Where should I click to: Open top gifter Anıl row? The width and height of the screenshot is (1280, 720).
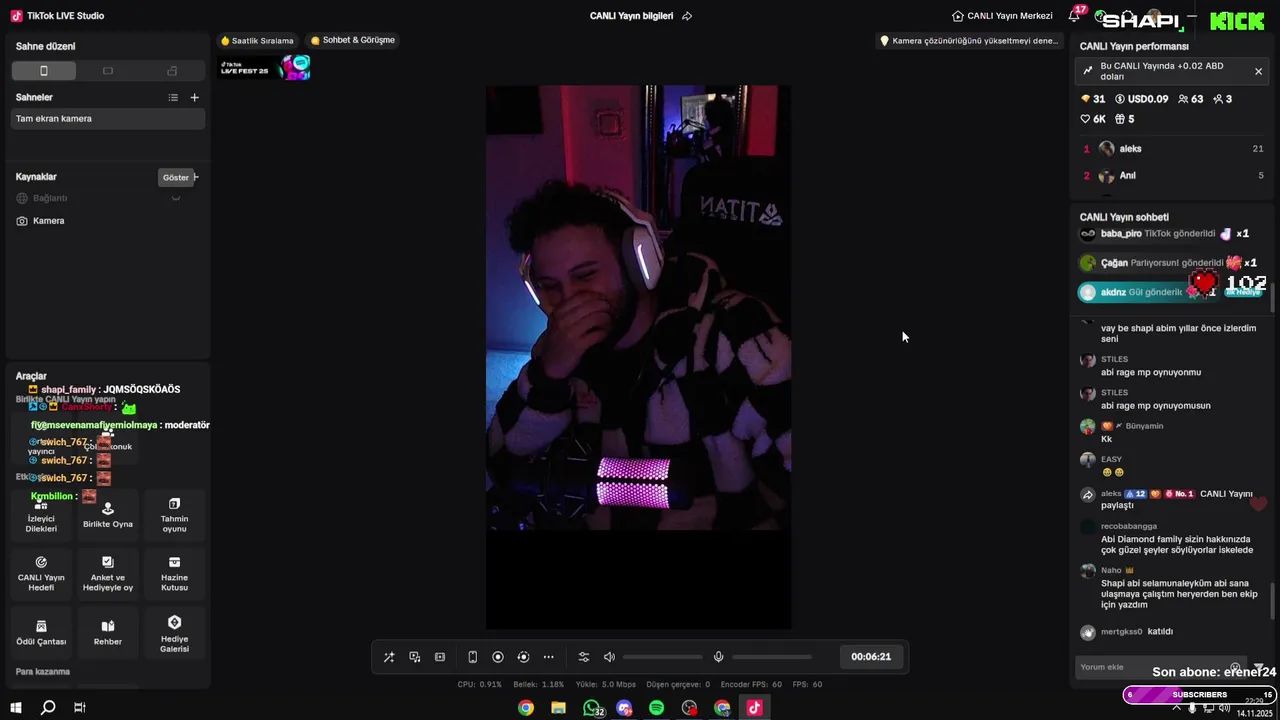click(1172, 176)
